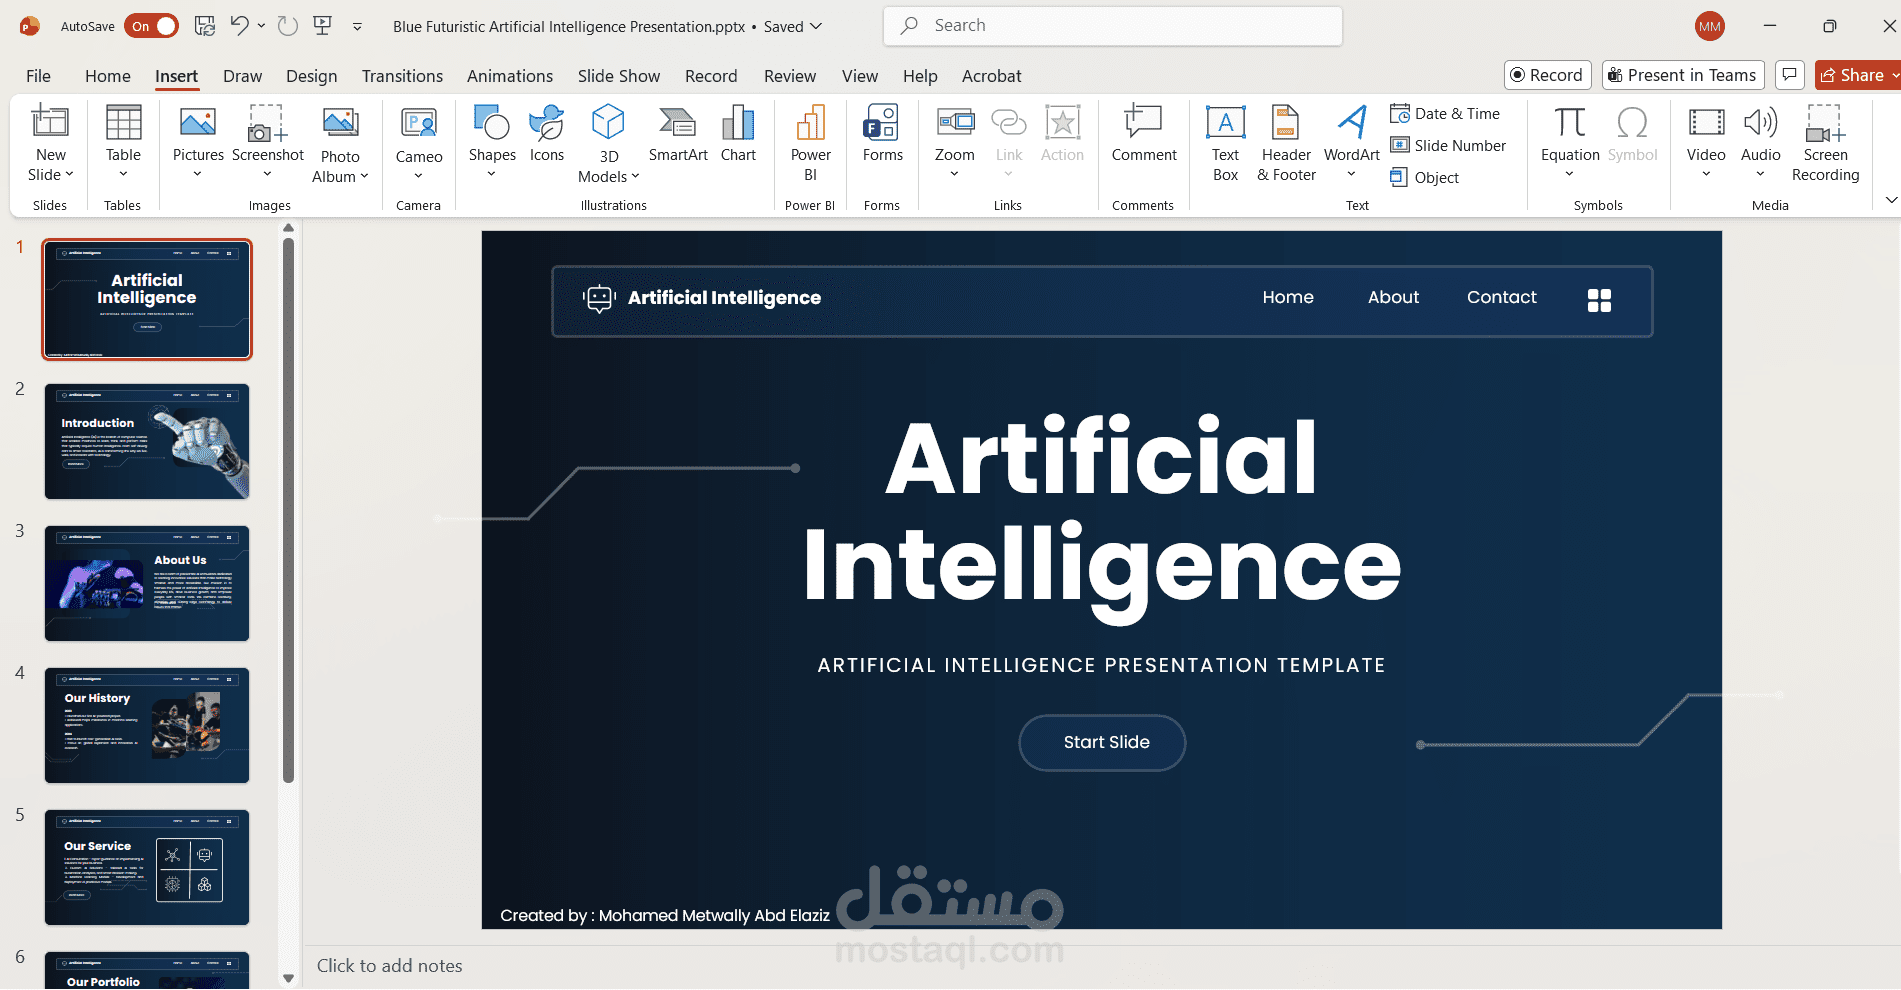Click the Share button
1901x990 pixels.
[x=1852, y=75]
